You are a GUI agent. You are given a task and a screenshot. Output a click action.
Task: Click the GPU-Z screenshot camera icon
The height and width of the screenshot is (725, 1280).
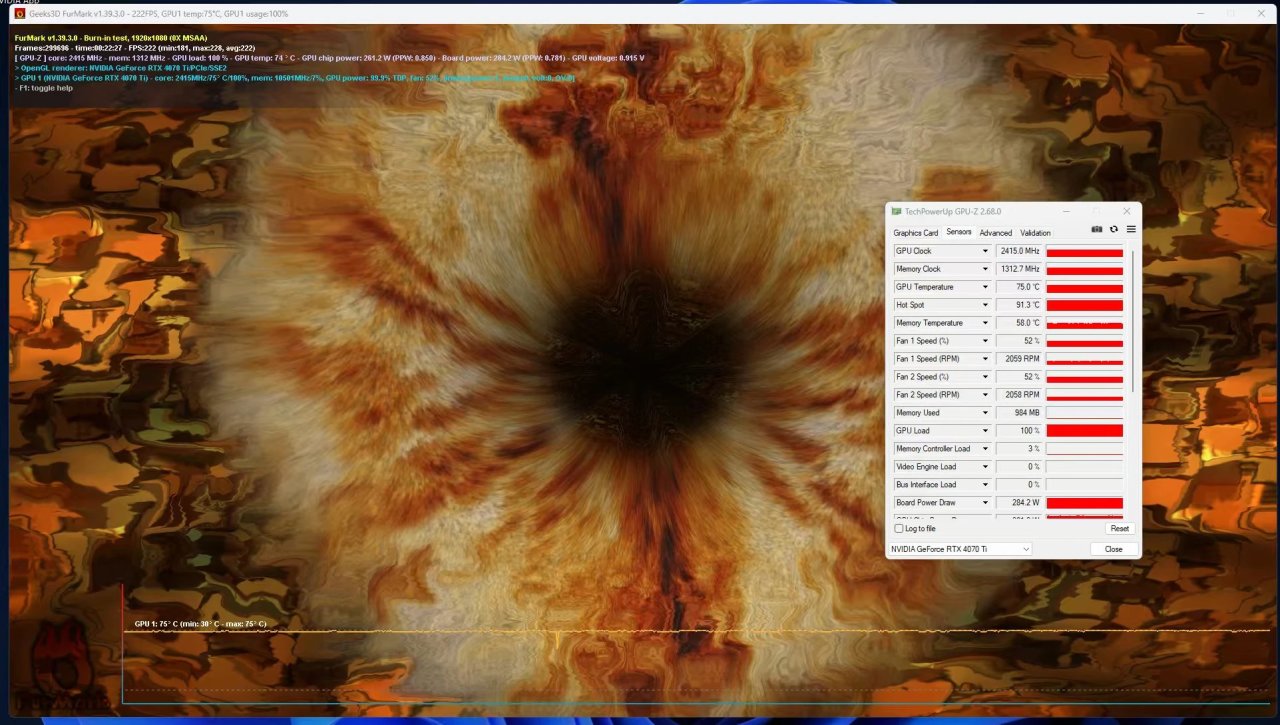[1097, 229]
